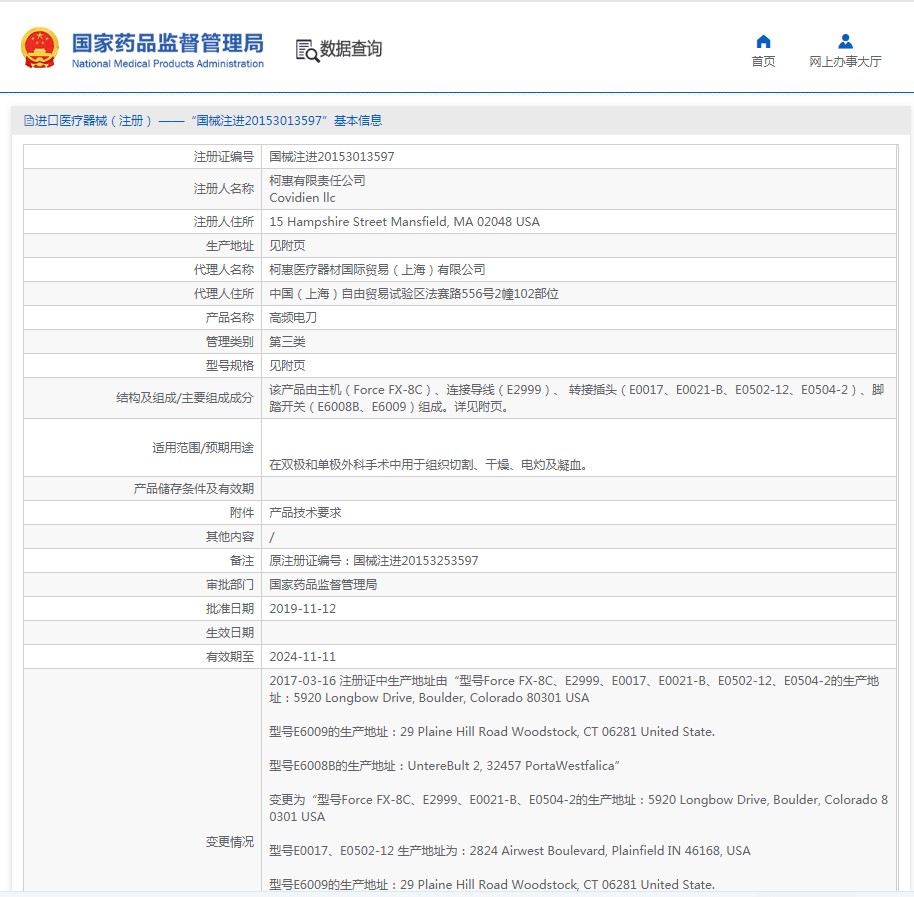Image resolution: width=914 pixels, height=897 pixels.
Task: Click the 附件 field label
Action: 242,513
